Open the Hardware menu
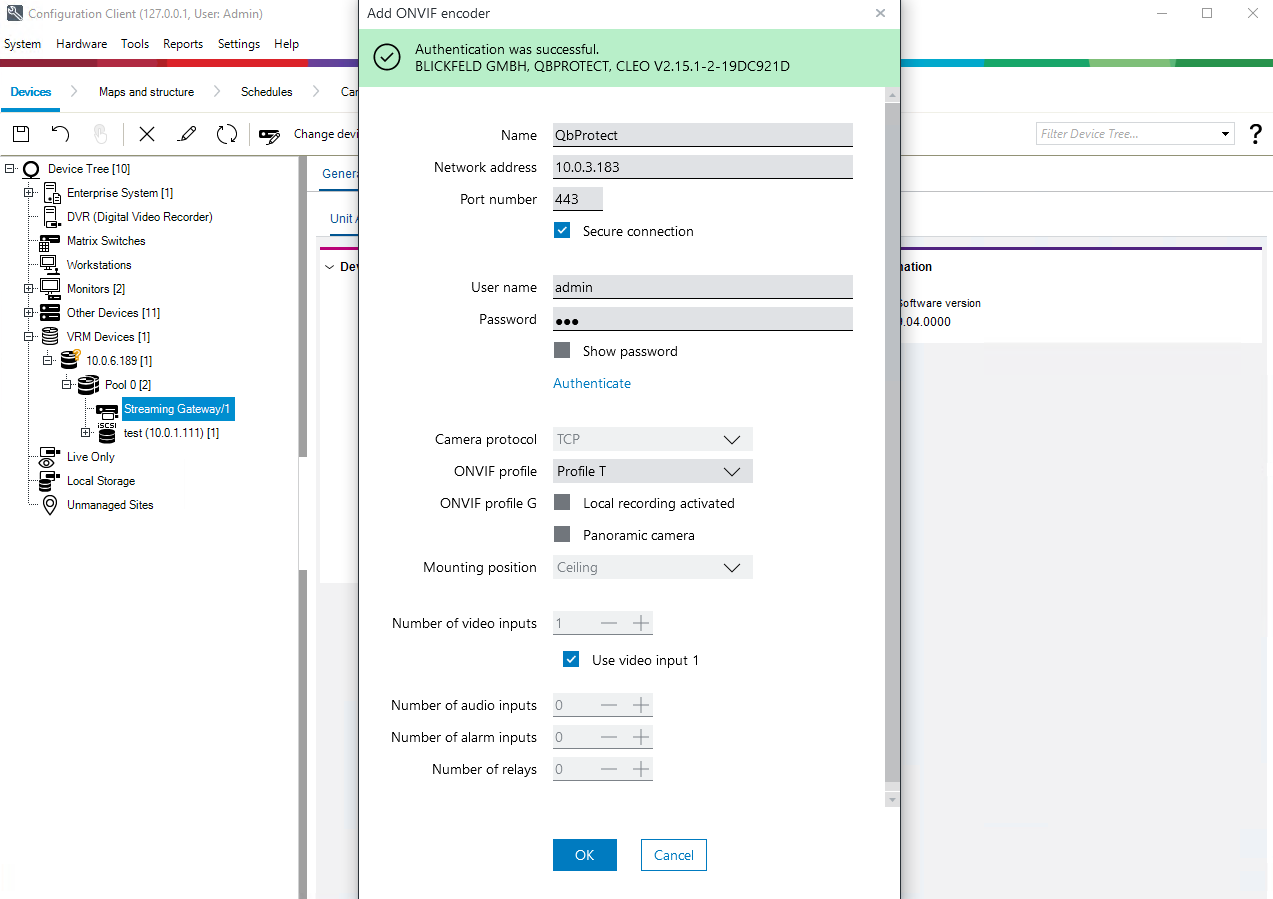The height and width of the screenshot is (899, 1273). point(81,44)
